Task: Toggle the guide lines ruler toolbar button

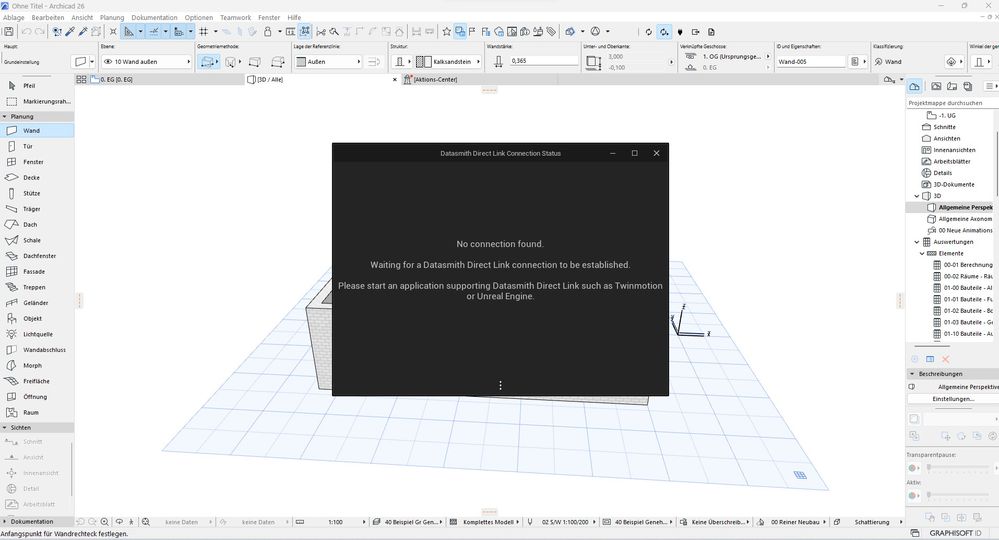Action: click(x=129, y=31)
